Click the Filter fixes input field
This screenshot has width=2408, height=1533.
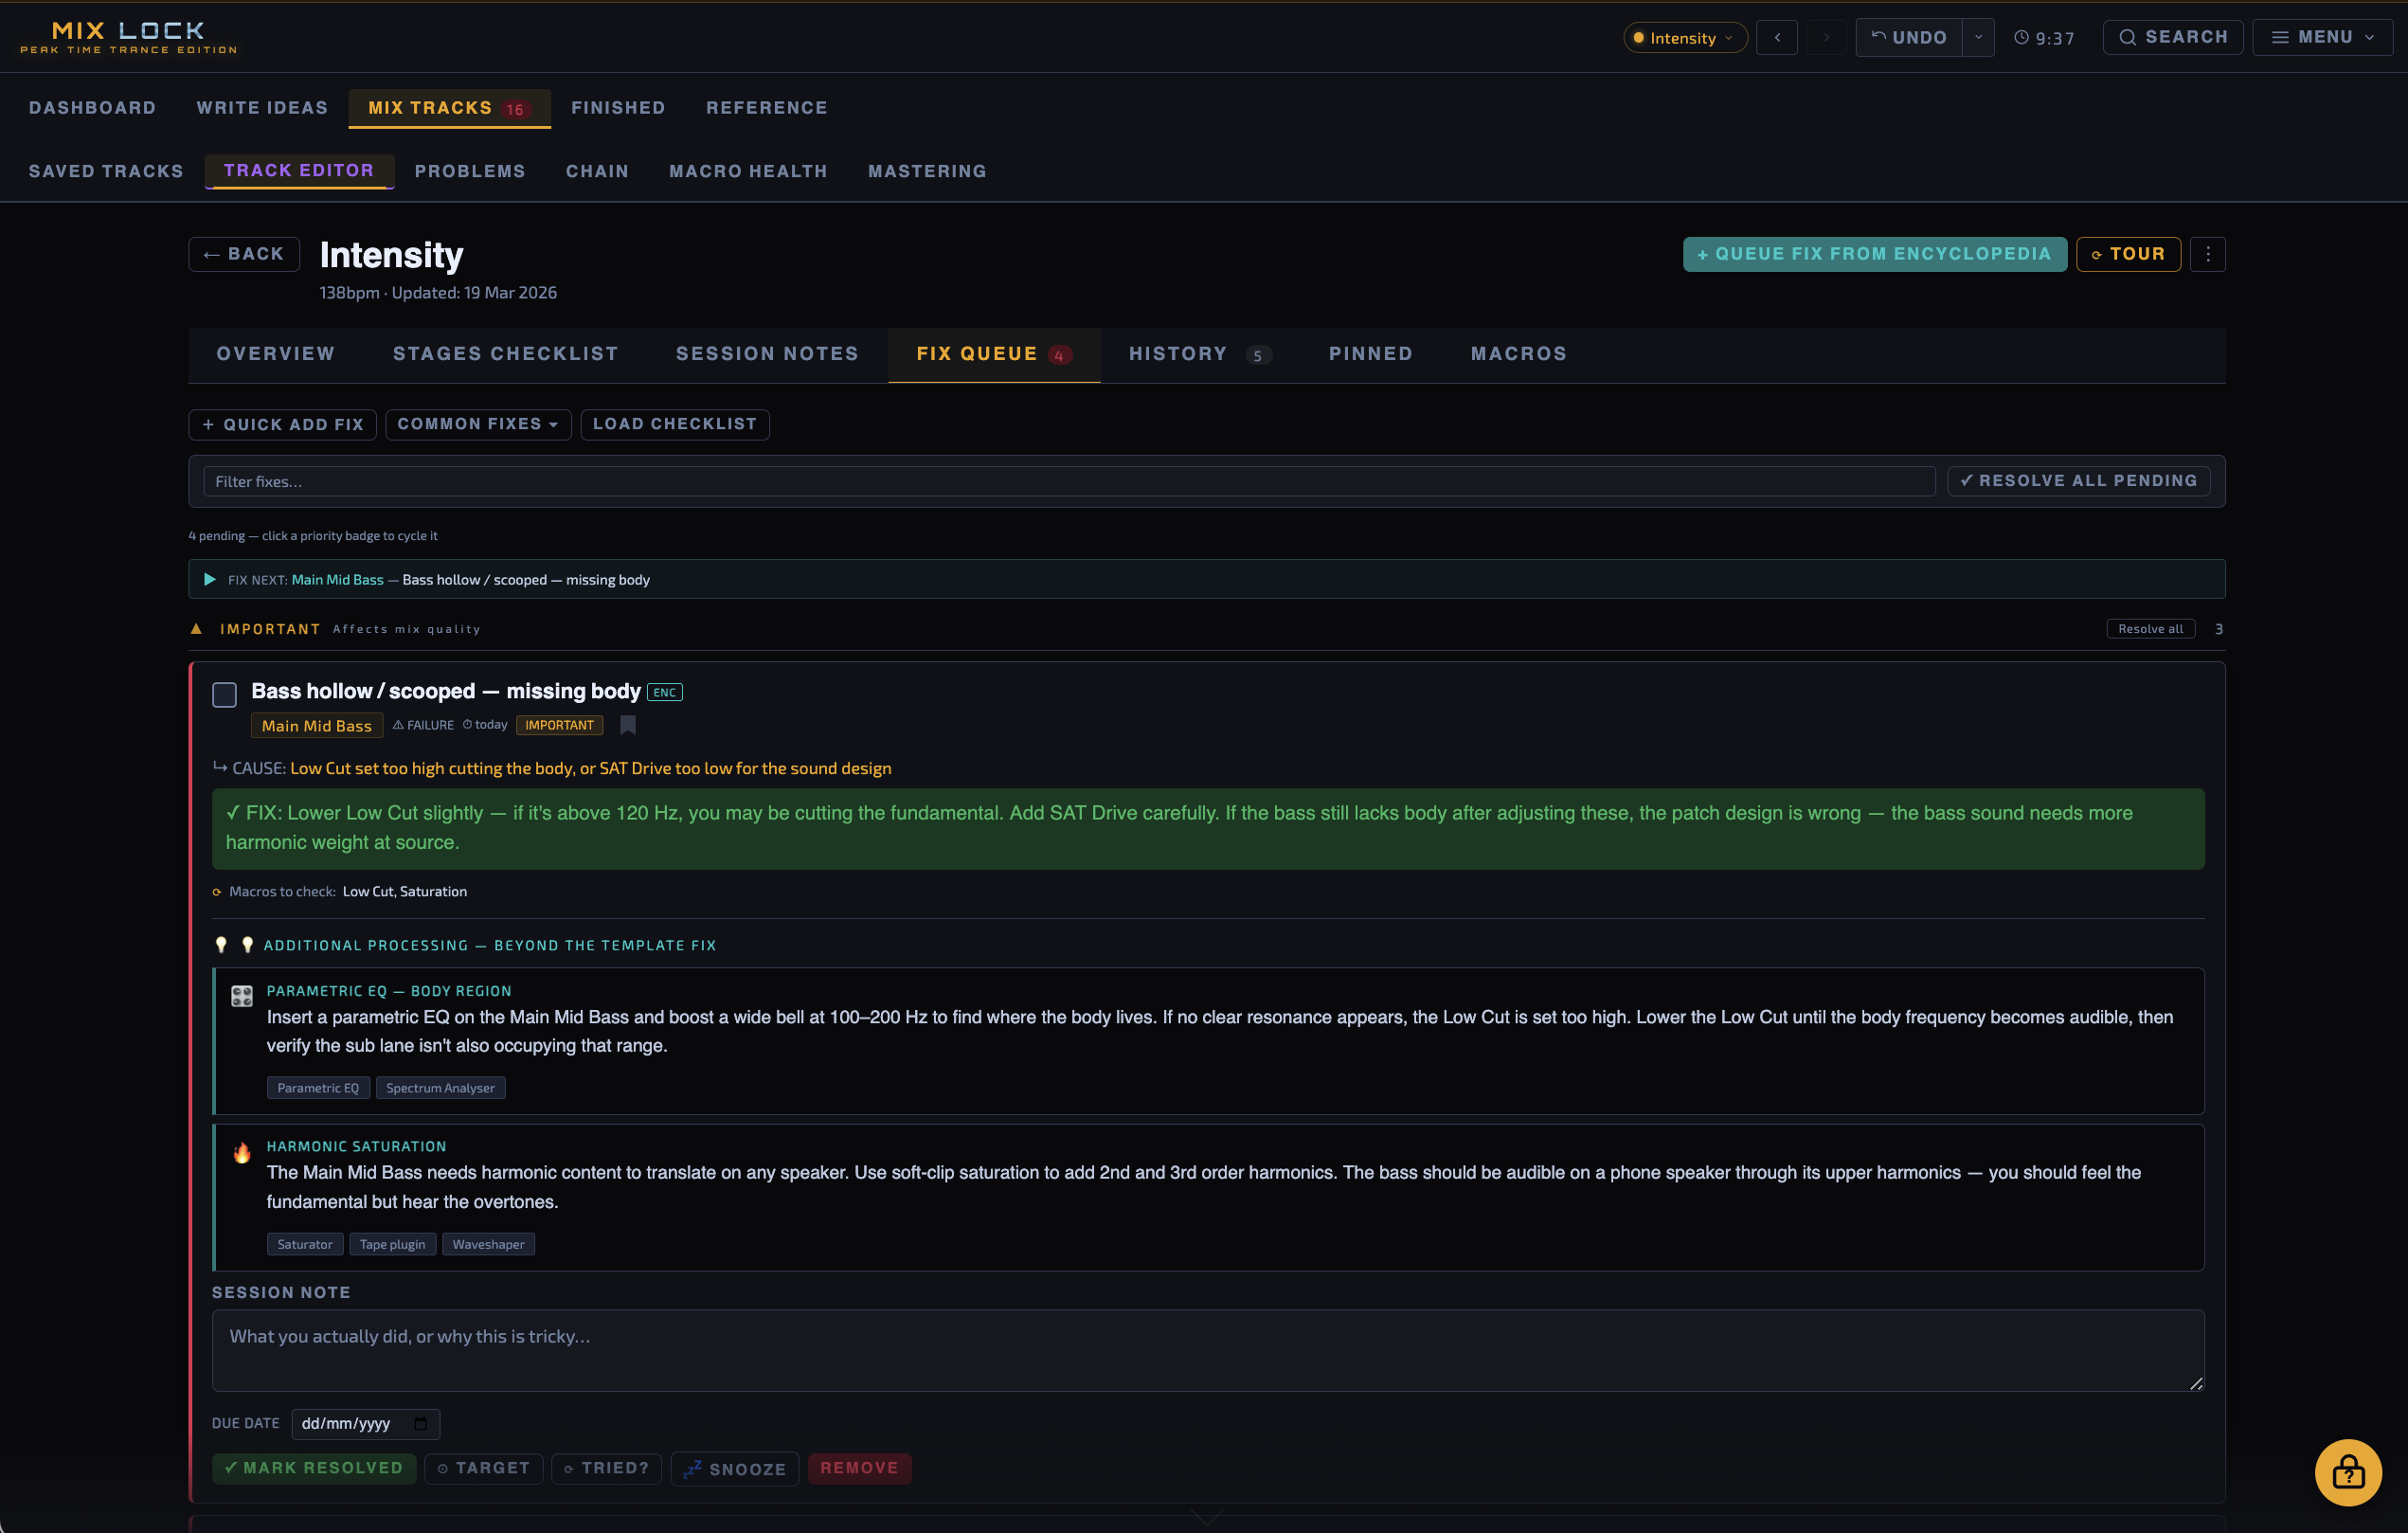[1068, 481]
